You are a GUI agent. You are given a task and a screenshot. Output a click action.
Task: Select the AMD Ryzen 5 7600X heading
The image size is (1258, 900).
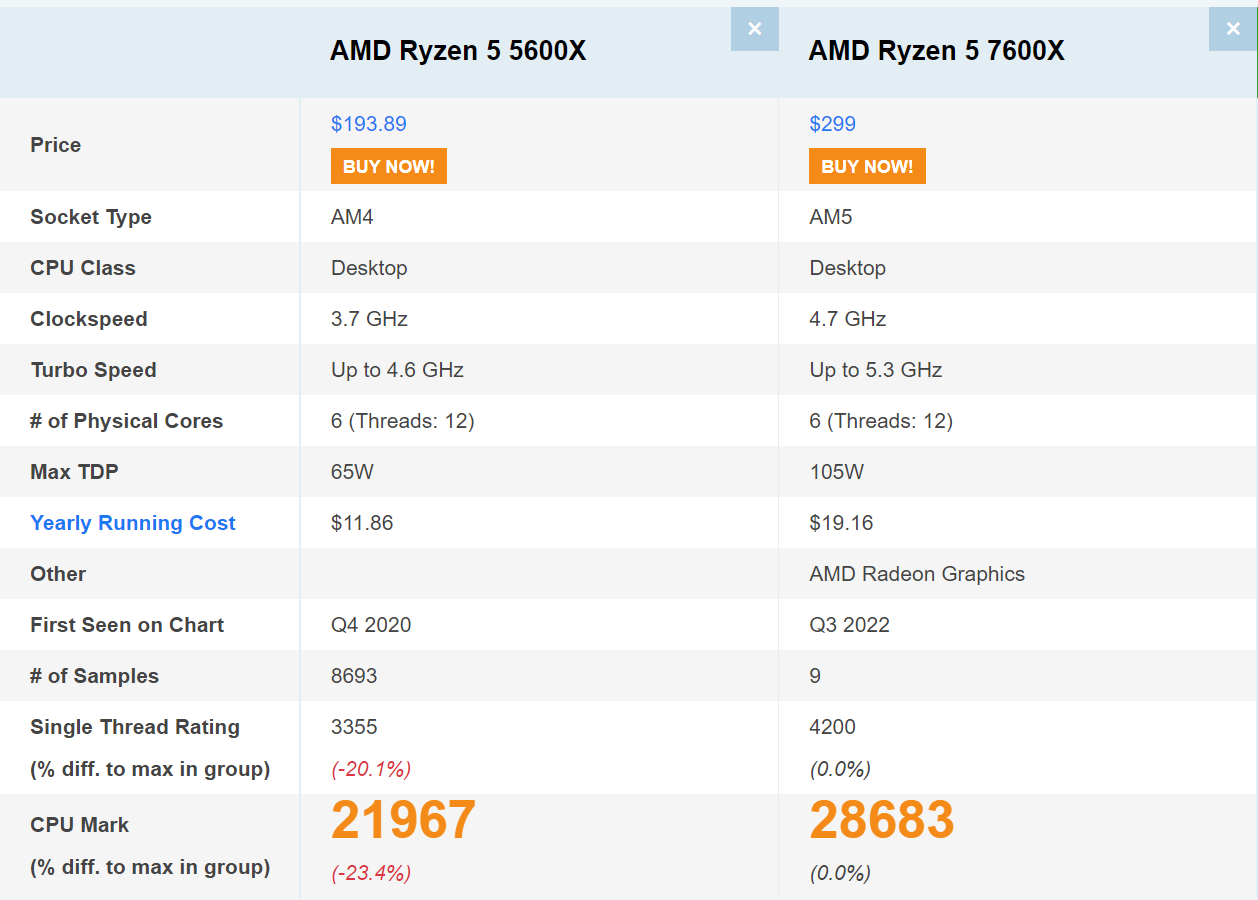coord(937,51)
